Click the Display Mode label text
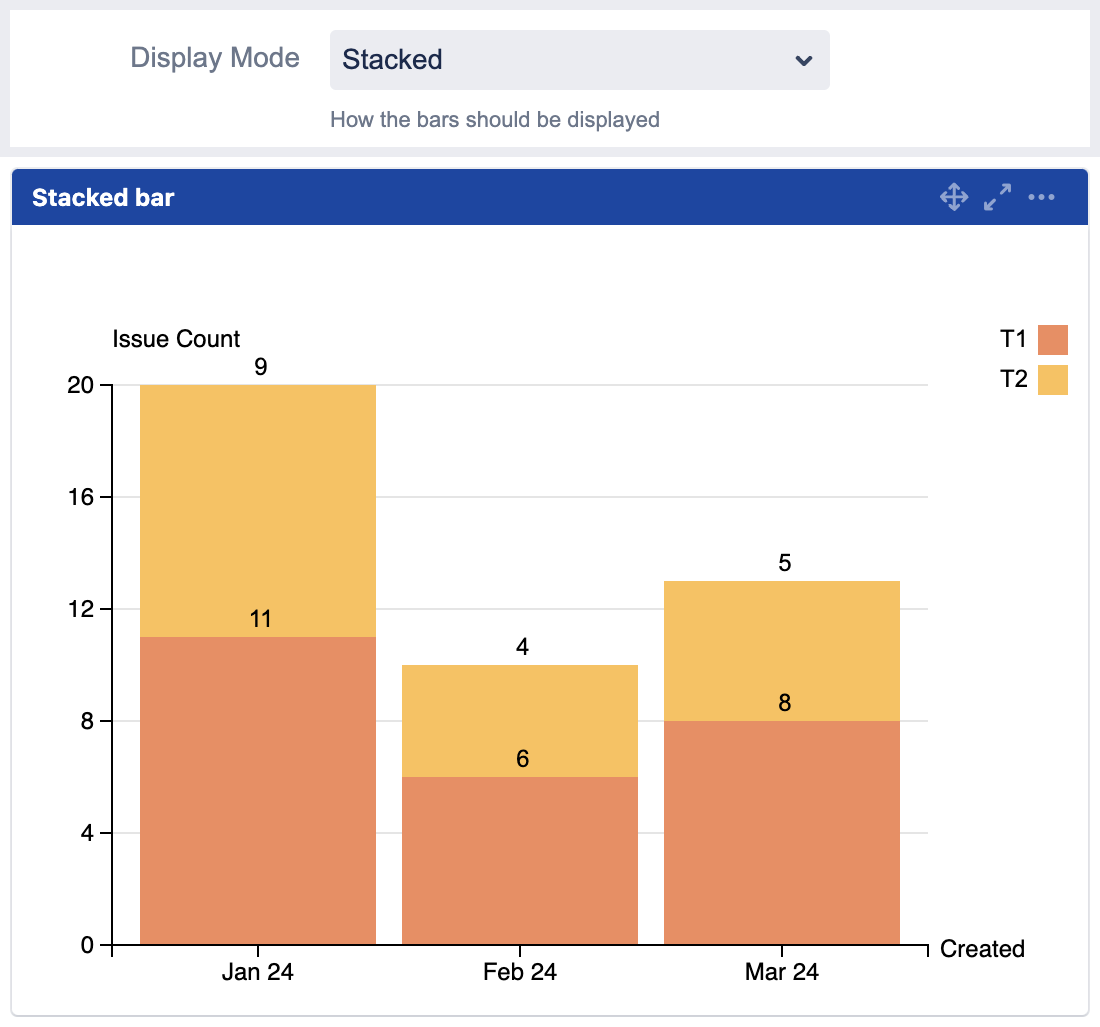 [x=214, y=58]
